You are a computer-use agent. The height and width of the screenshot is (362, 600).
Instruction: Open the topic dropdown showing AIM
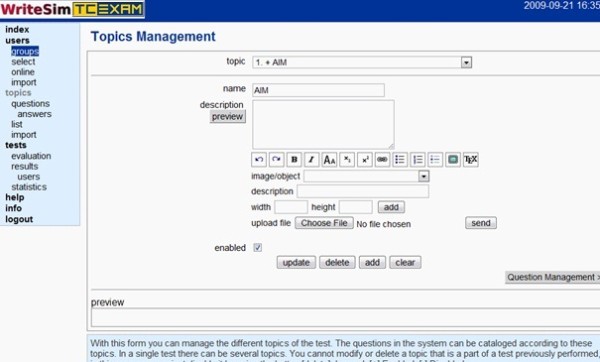coord(362,62)
